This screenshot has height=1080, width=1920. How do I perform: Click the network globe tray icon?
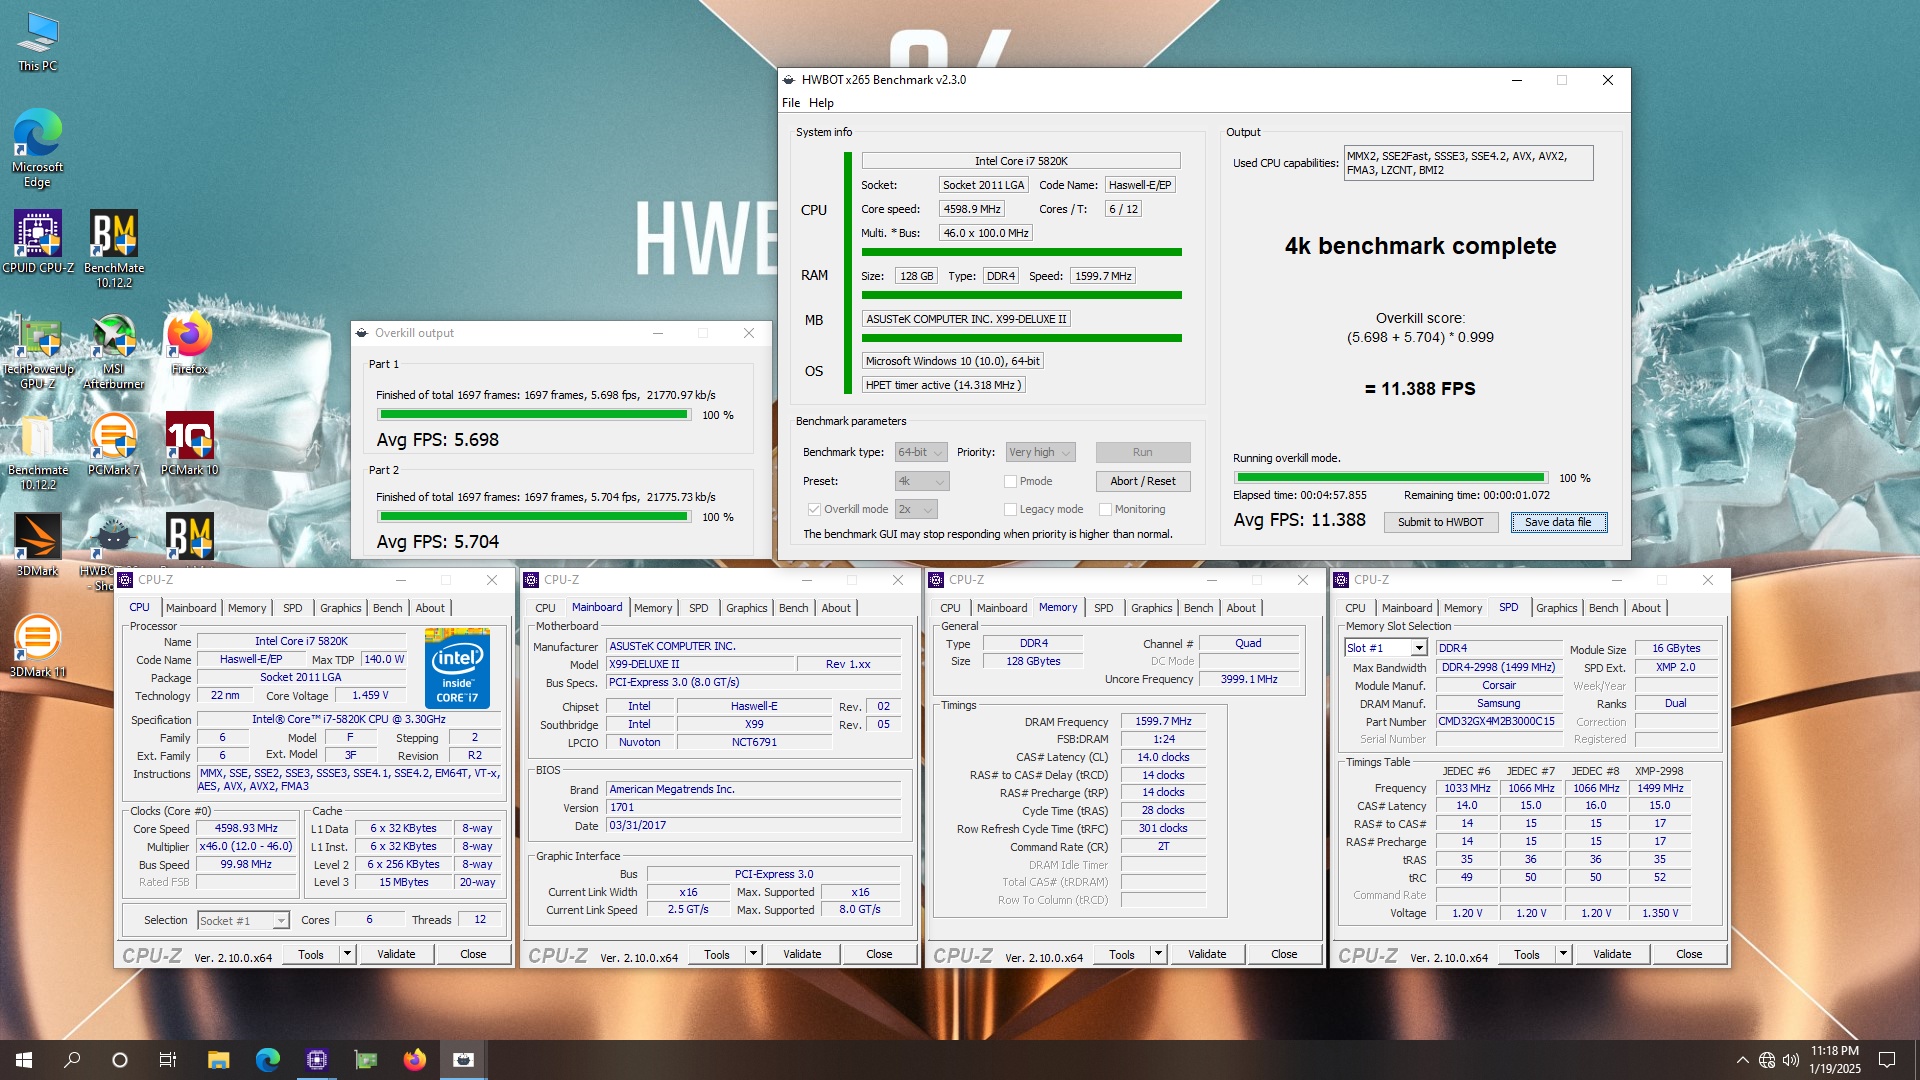(1767, 1060)
